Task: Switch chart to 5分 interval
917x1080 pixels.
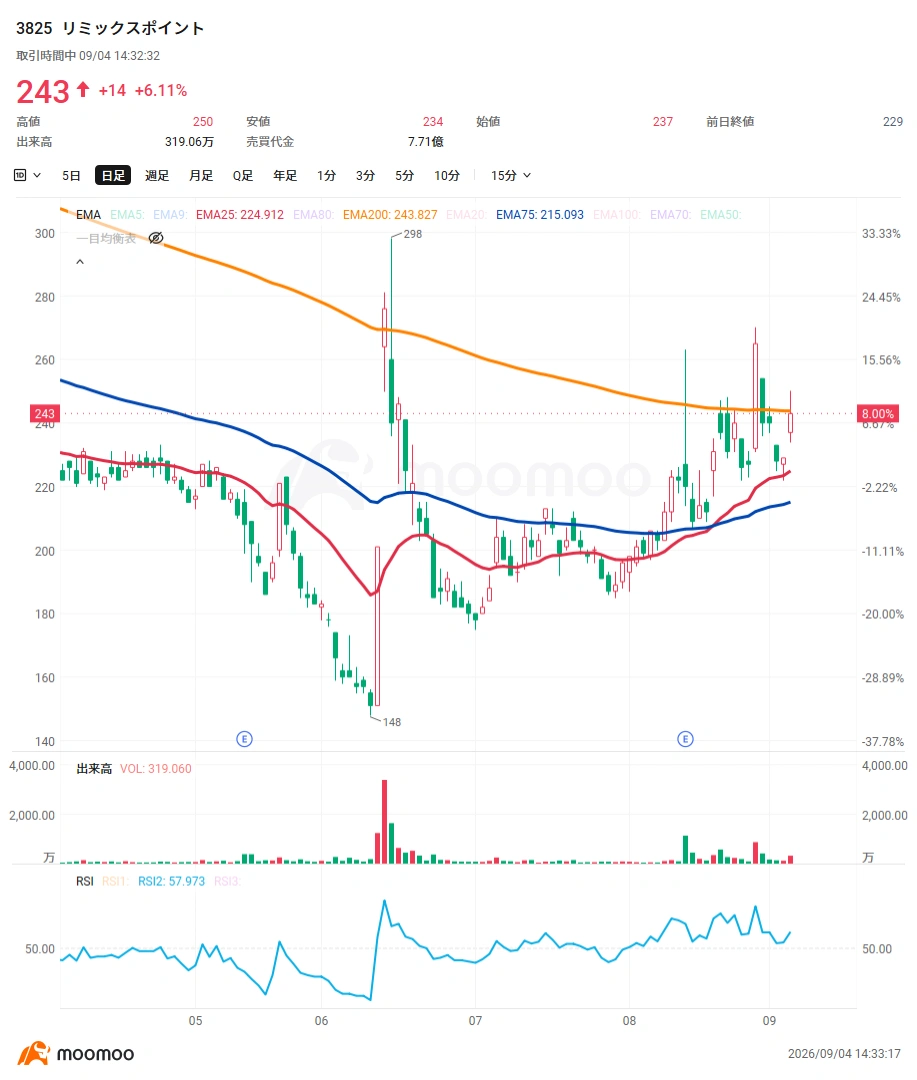Action: click(405, 176)
